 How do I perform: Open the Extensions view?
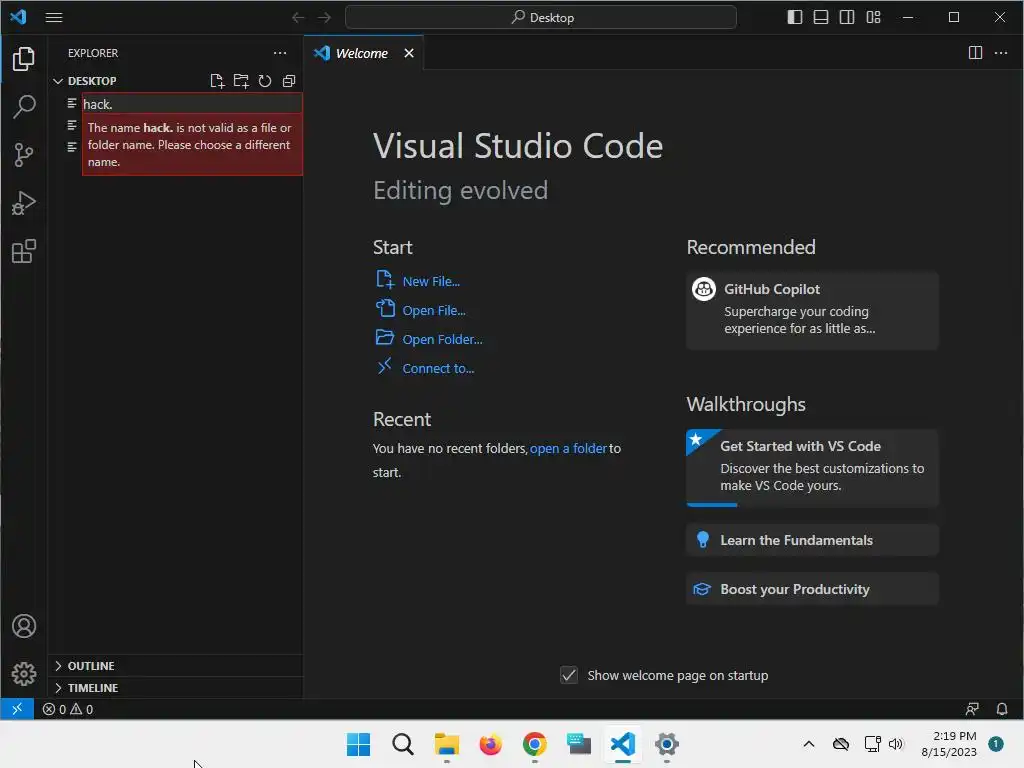(x=24, y=251)
